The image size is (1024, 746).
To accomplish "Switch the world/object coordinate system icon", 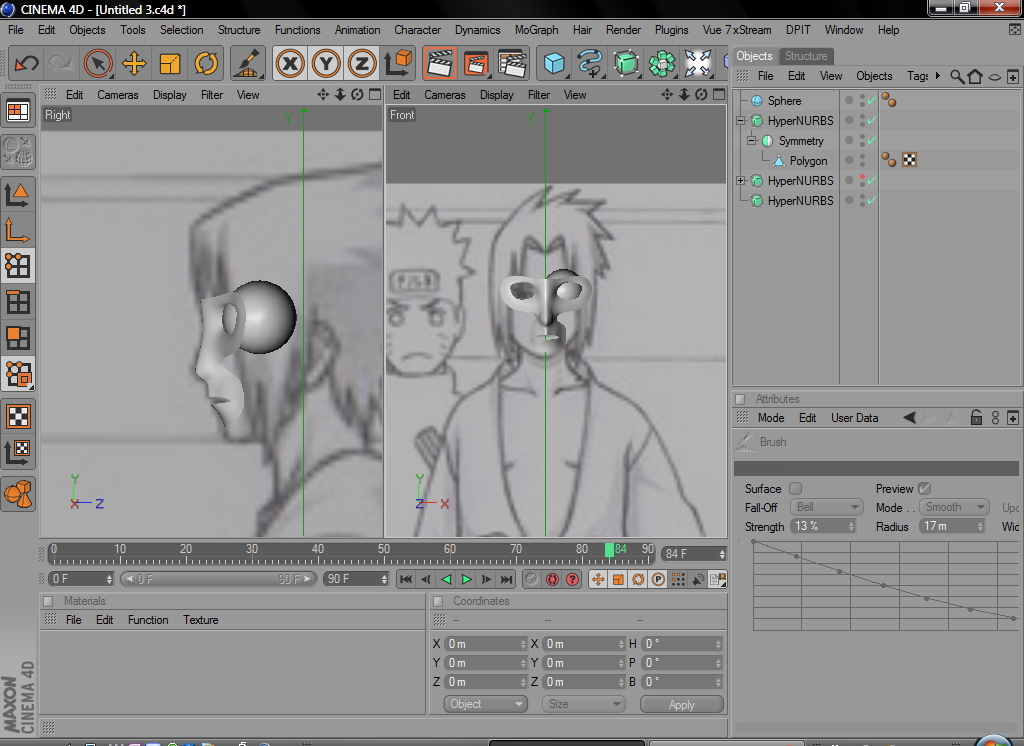I will [x=398, y=63].
